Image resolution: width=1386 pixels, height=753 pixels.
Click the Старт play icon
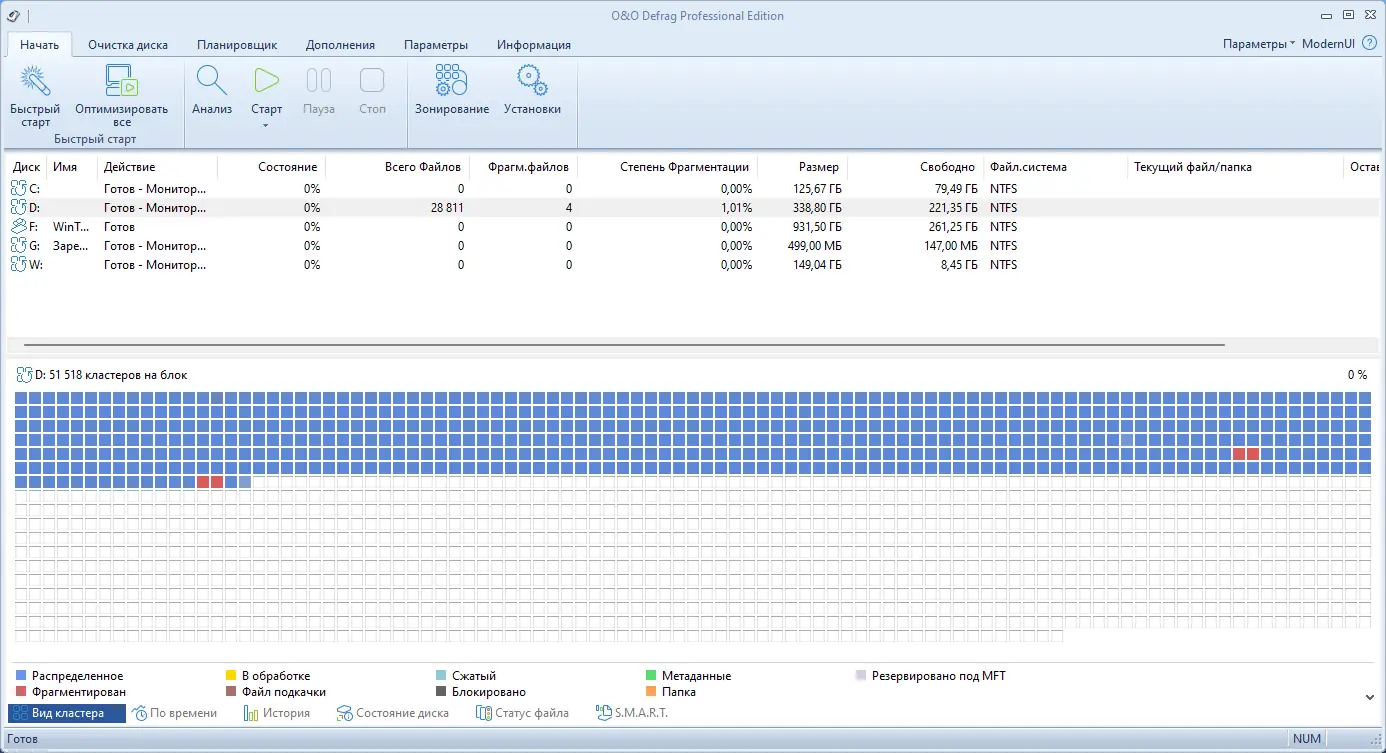tap(265, 80)
